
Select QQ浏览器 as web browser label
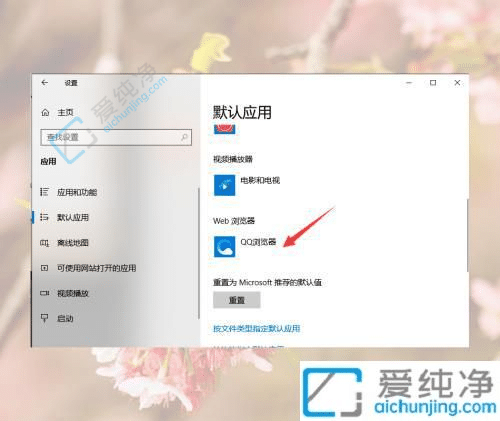pos(258,242)
